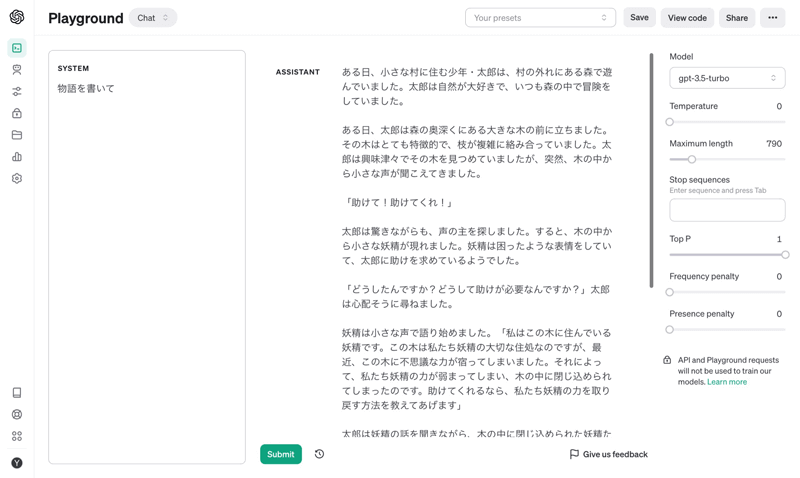Open the Fine-tuning sliders sidebar icon
The height and width of the screenshot is (478, 800).
pyautogui.click(x=17, y=92)
